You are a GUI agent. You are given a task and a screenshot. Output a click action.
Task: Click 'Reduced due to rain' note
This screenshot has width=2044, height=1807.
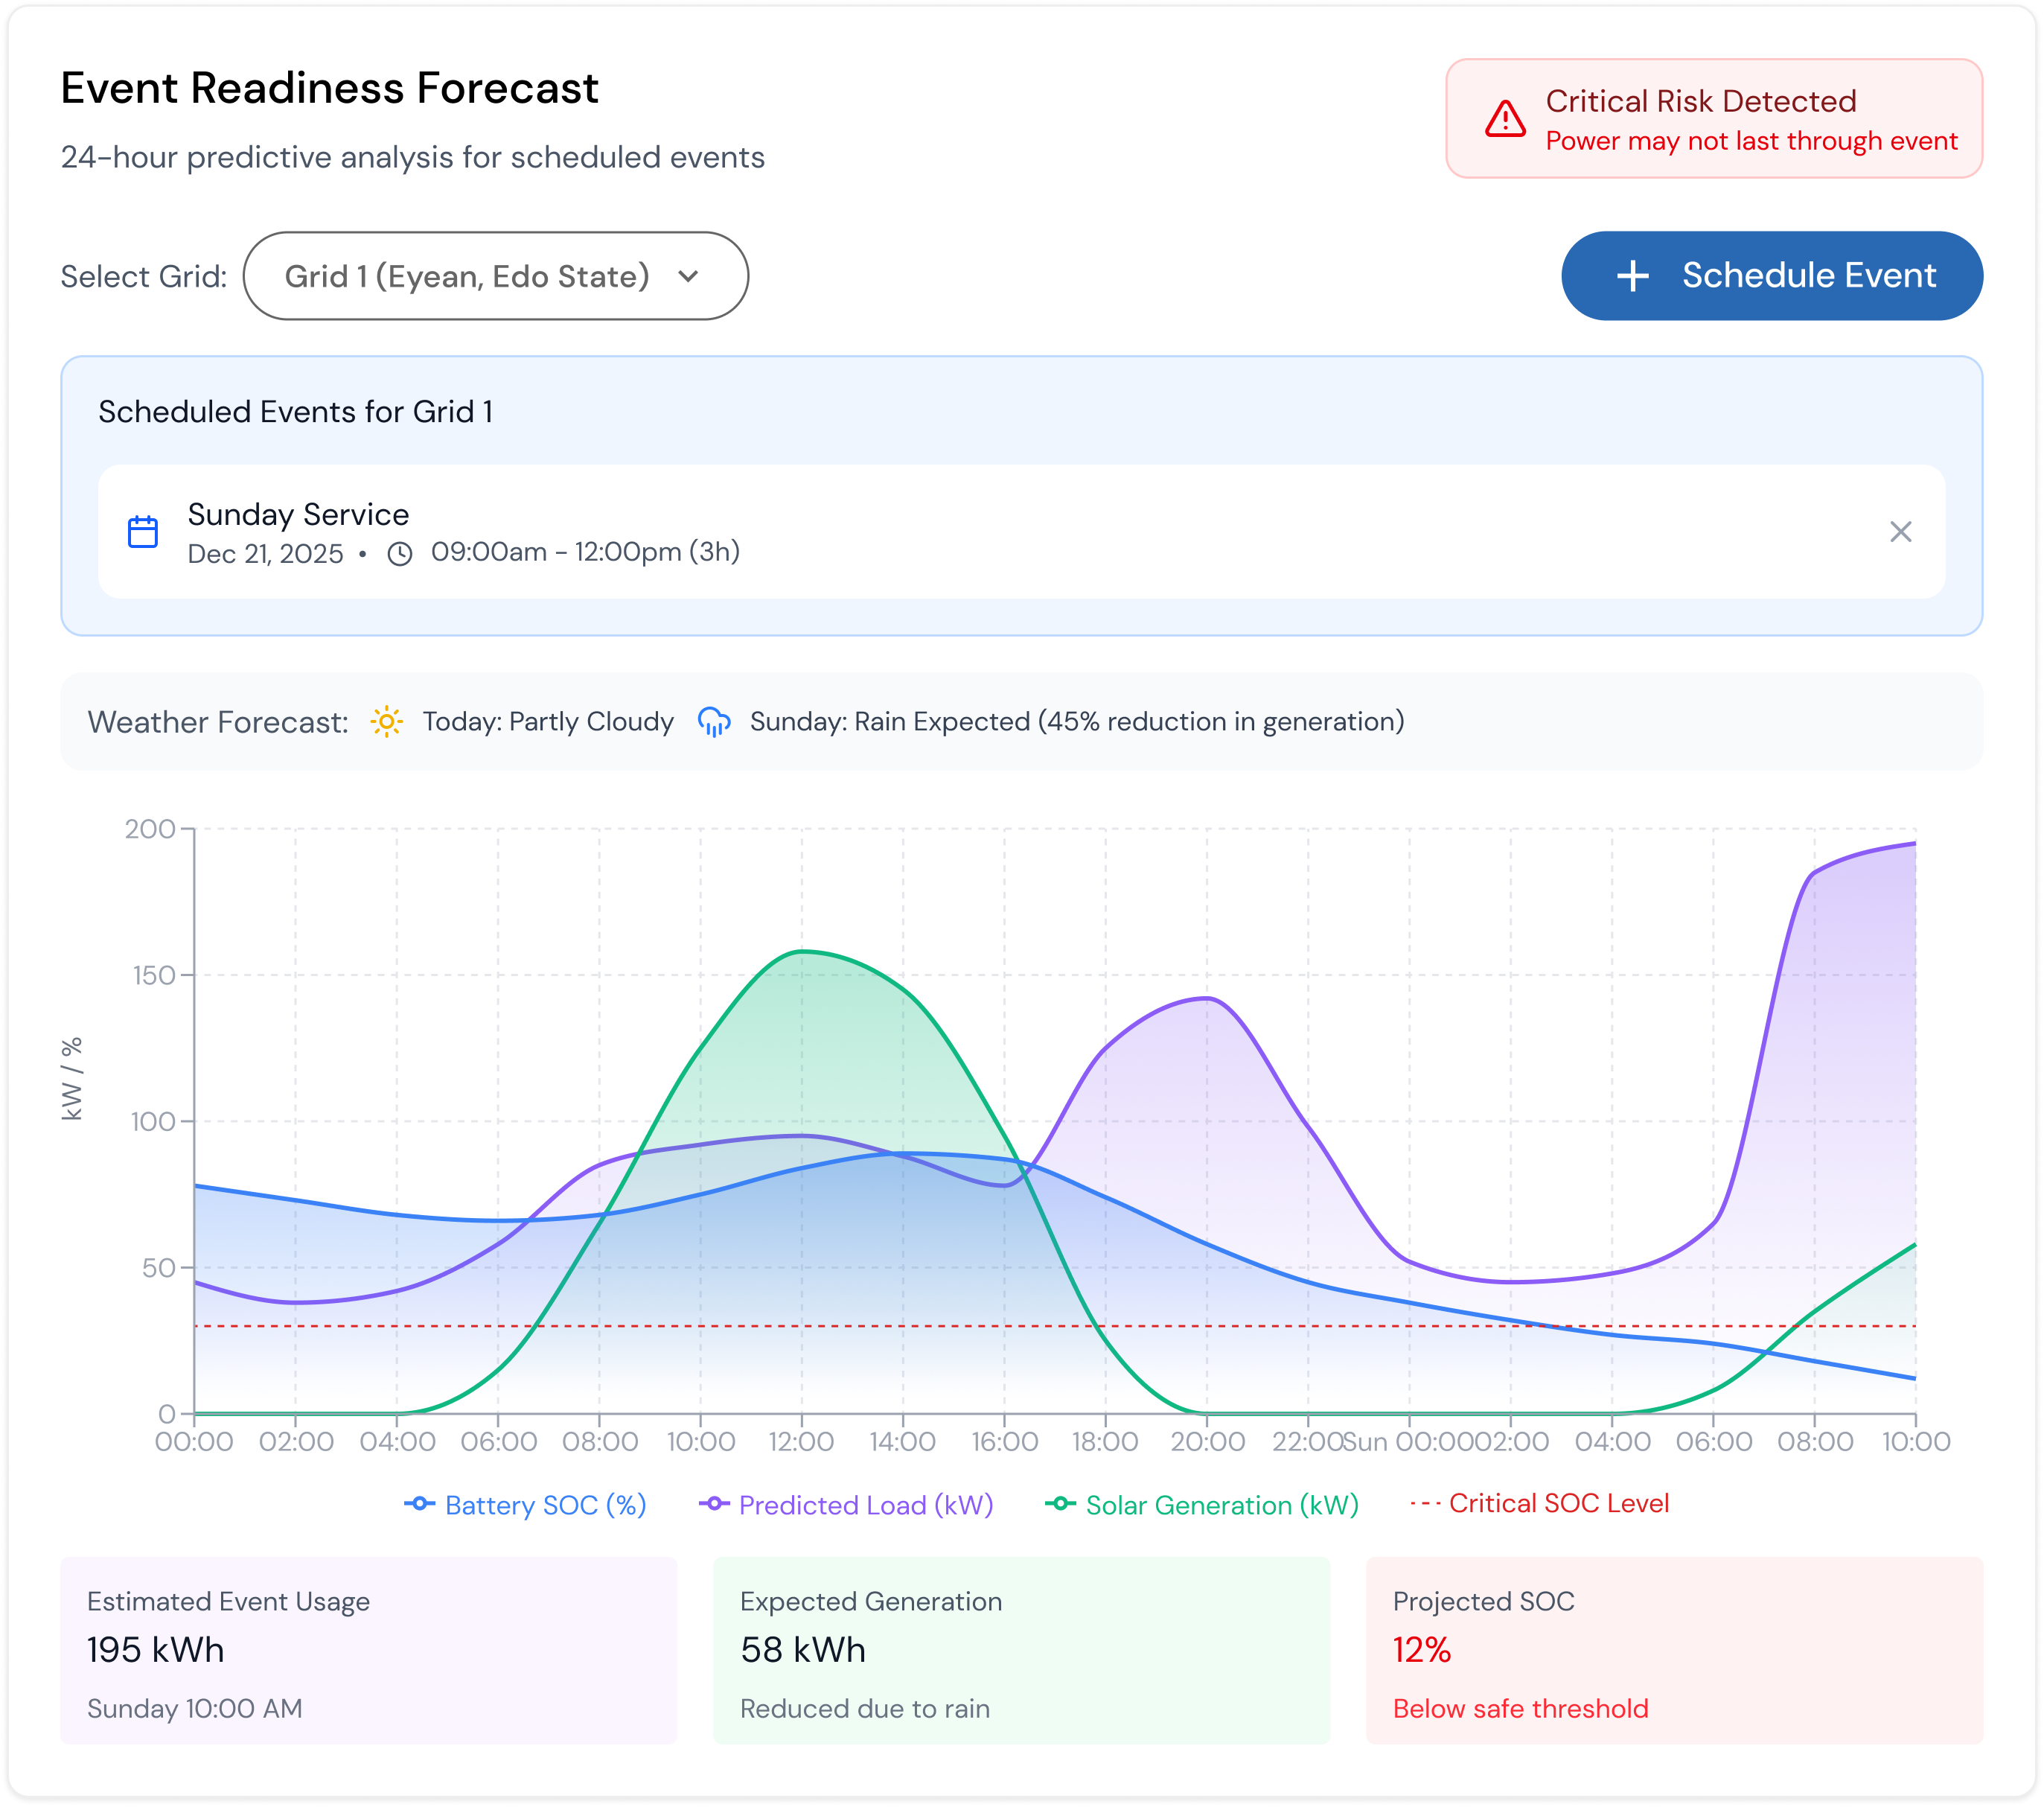tap(865, 1709)
